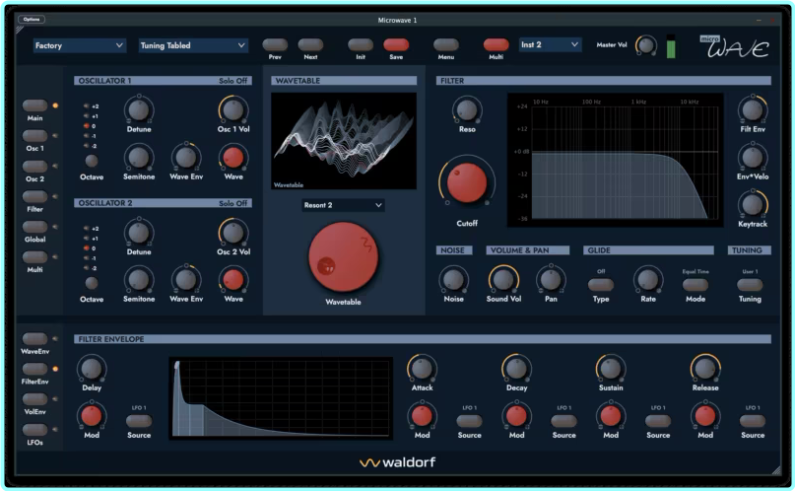Toggle the red Multi button in top bar
The image size is (795, 491).
click(x=496, y=45)
